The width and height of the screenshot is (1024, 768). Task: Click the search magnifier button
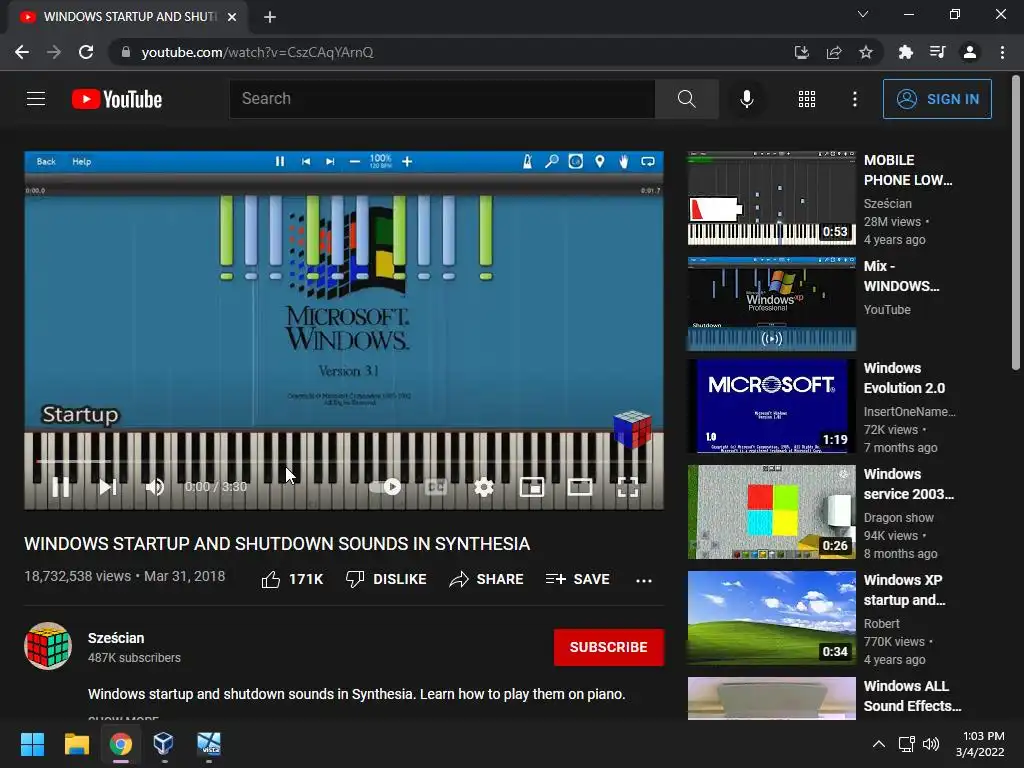click(686, 99)
